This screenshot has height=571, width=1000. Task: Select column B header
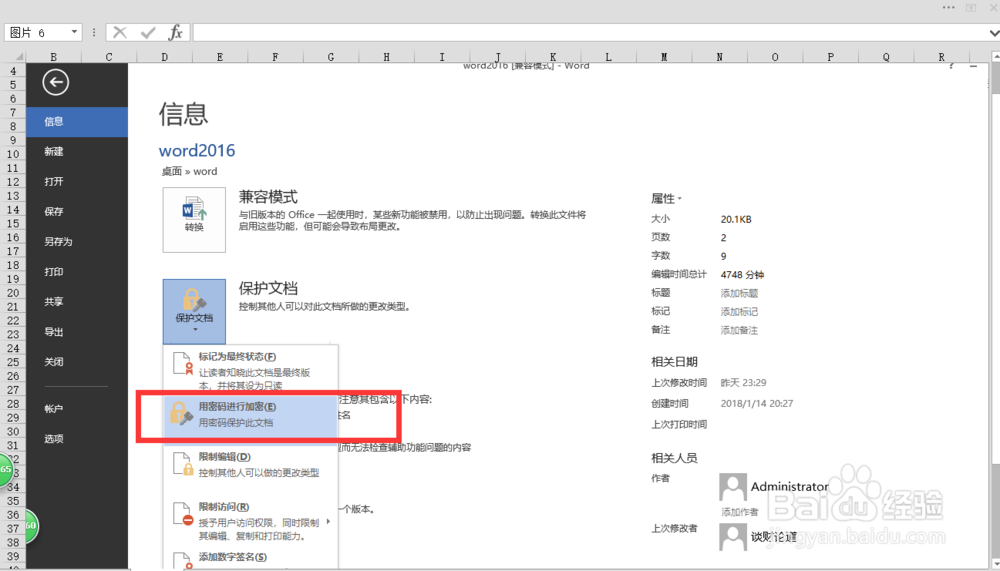(54, 57)
